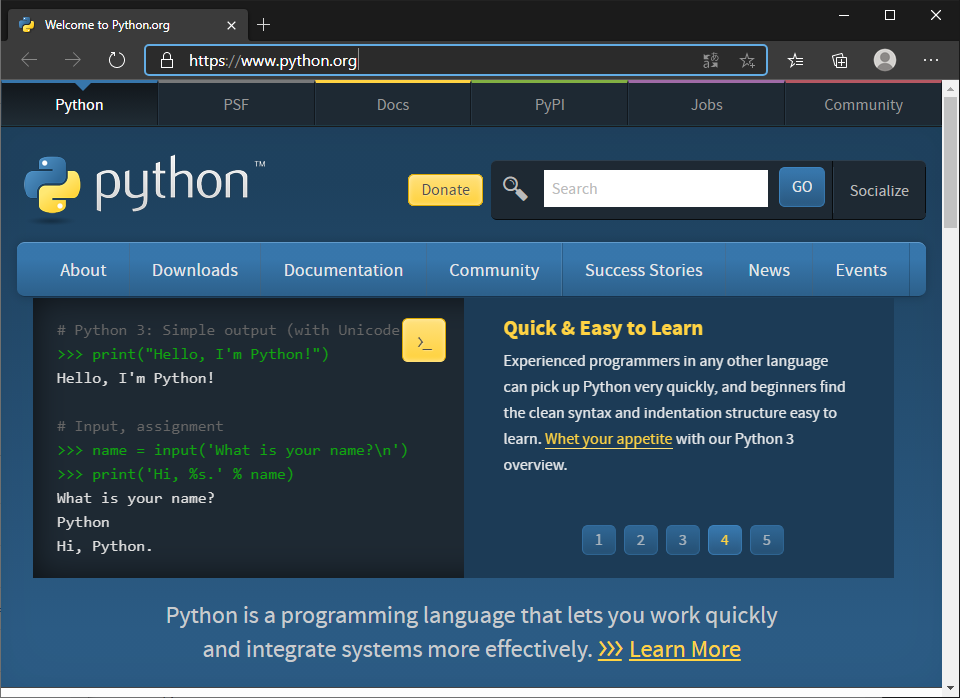Select the Community top-level tab

863,105
